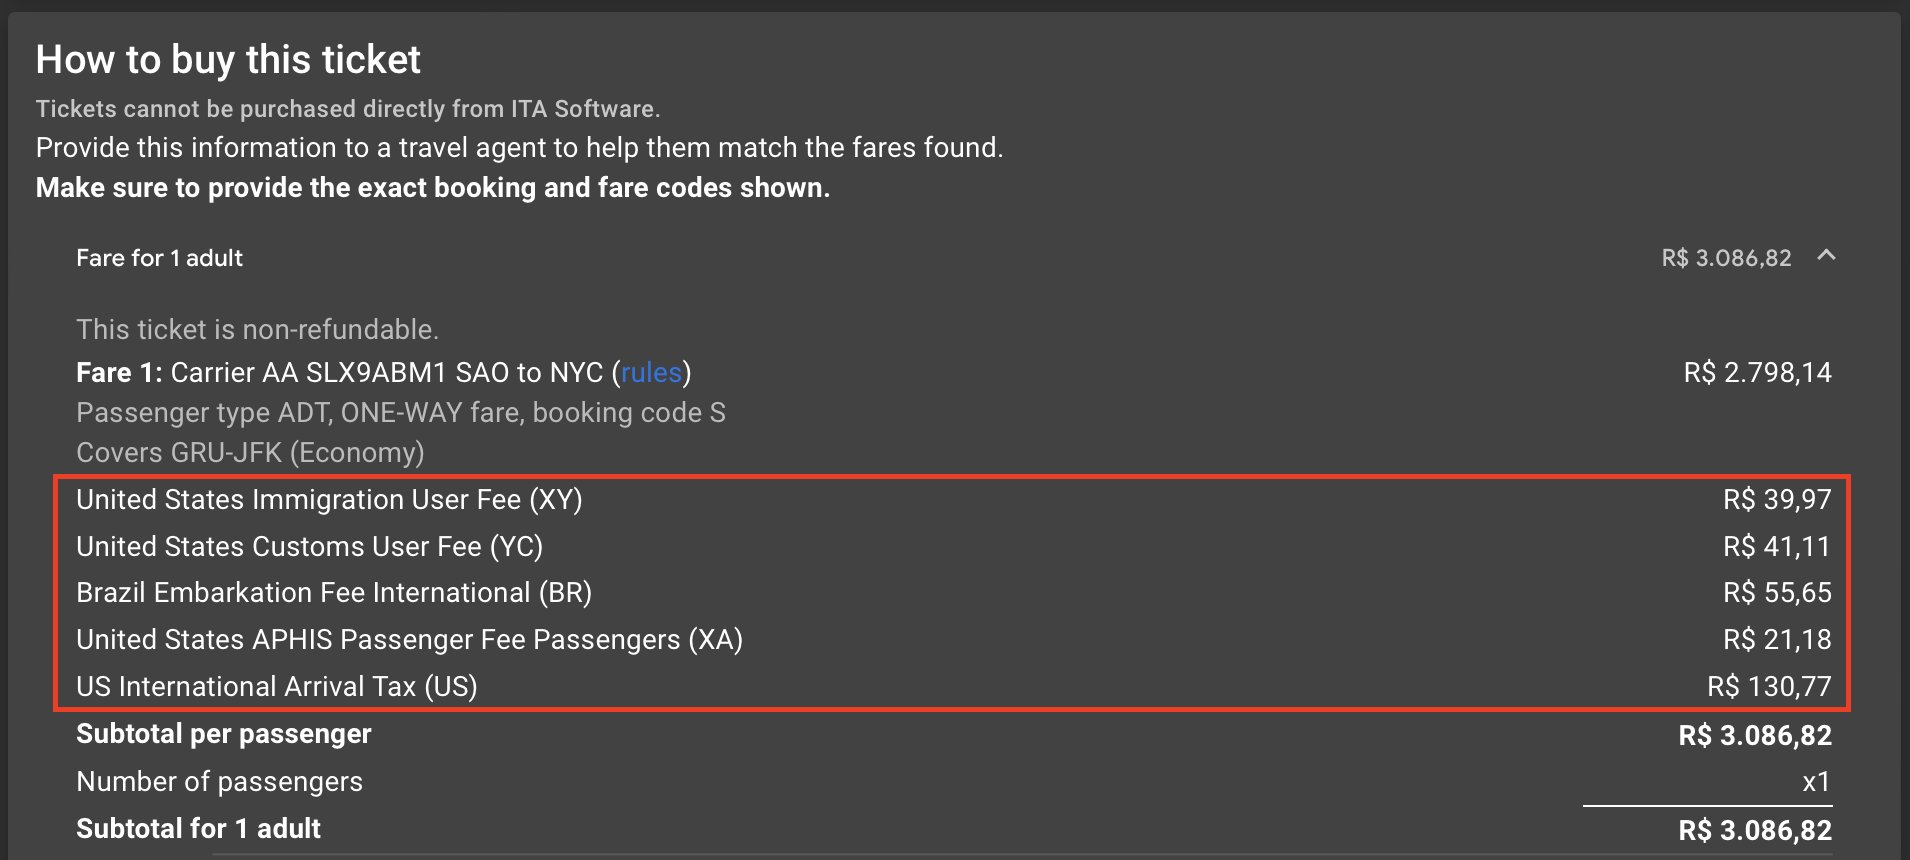The width and height of the screenshot is (1910, 860).
Task: Click the R$ 41,11 customs fee amount
Action: coord(1777,547)
